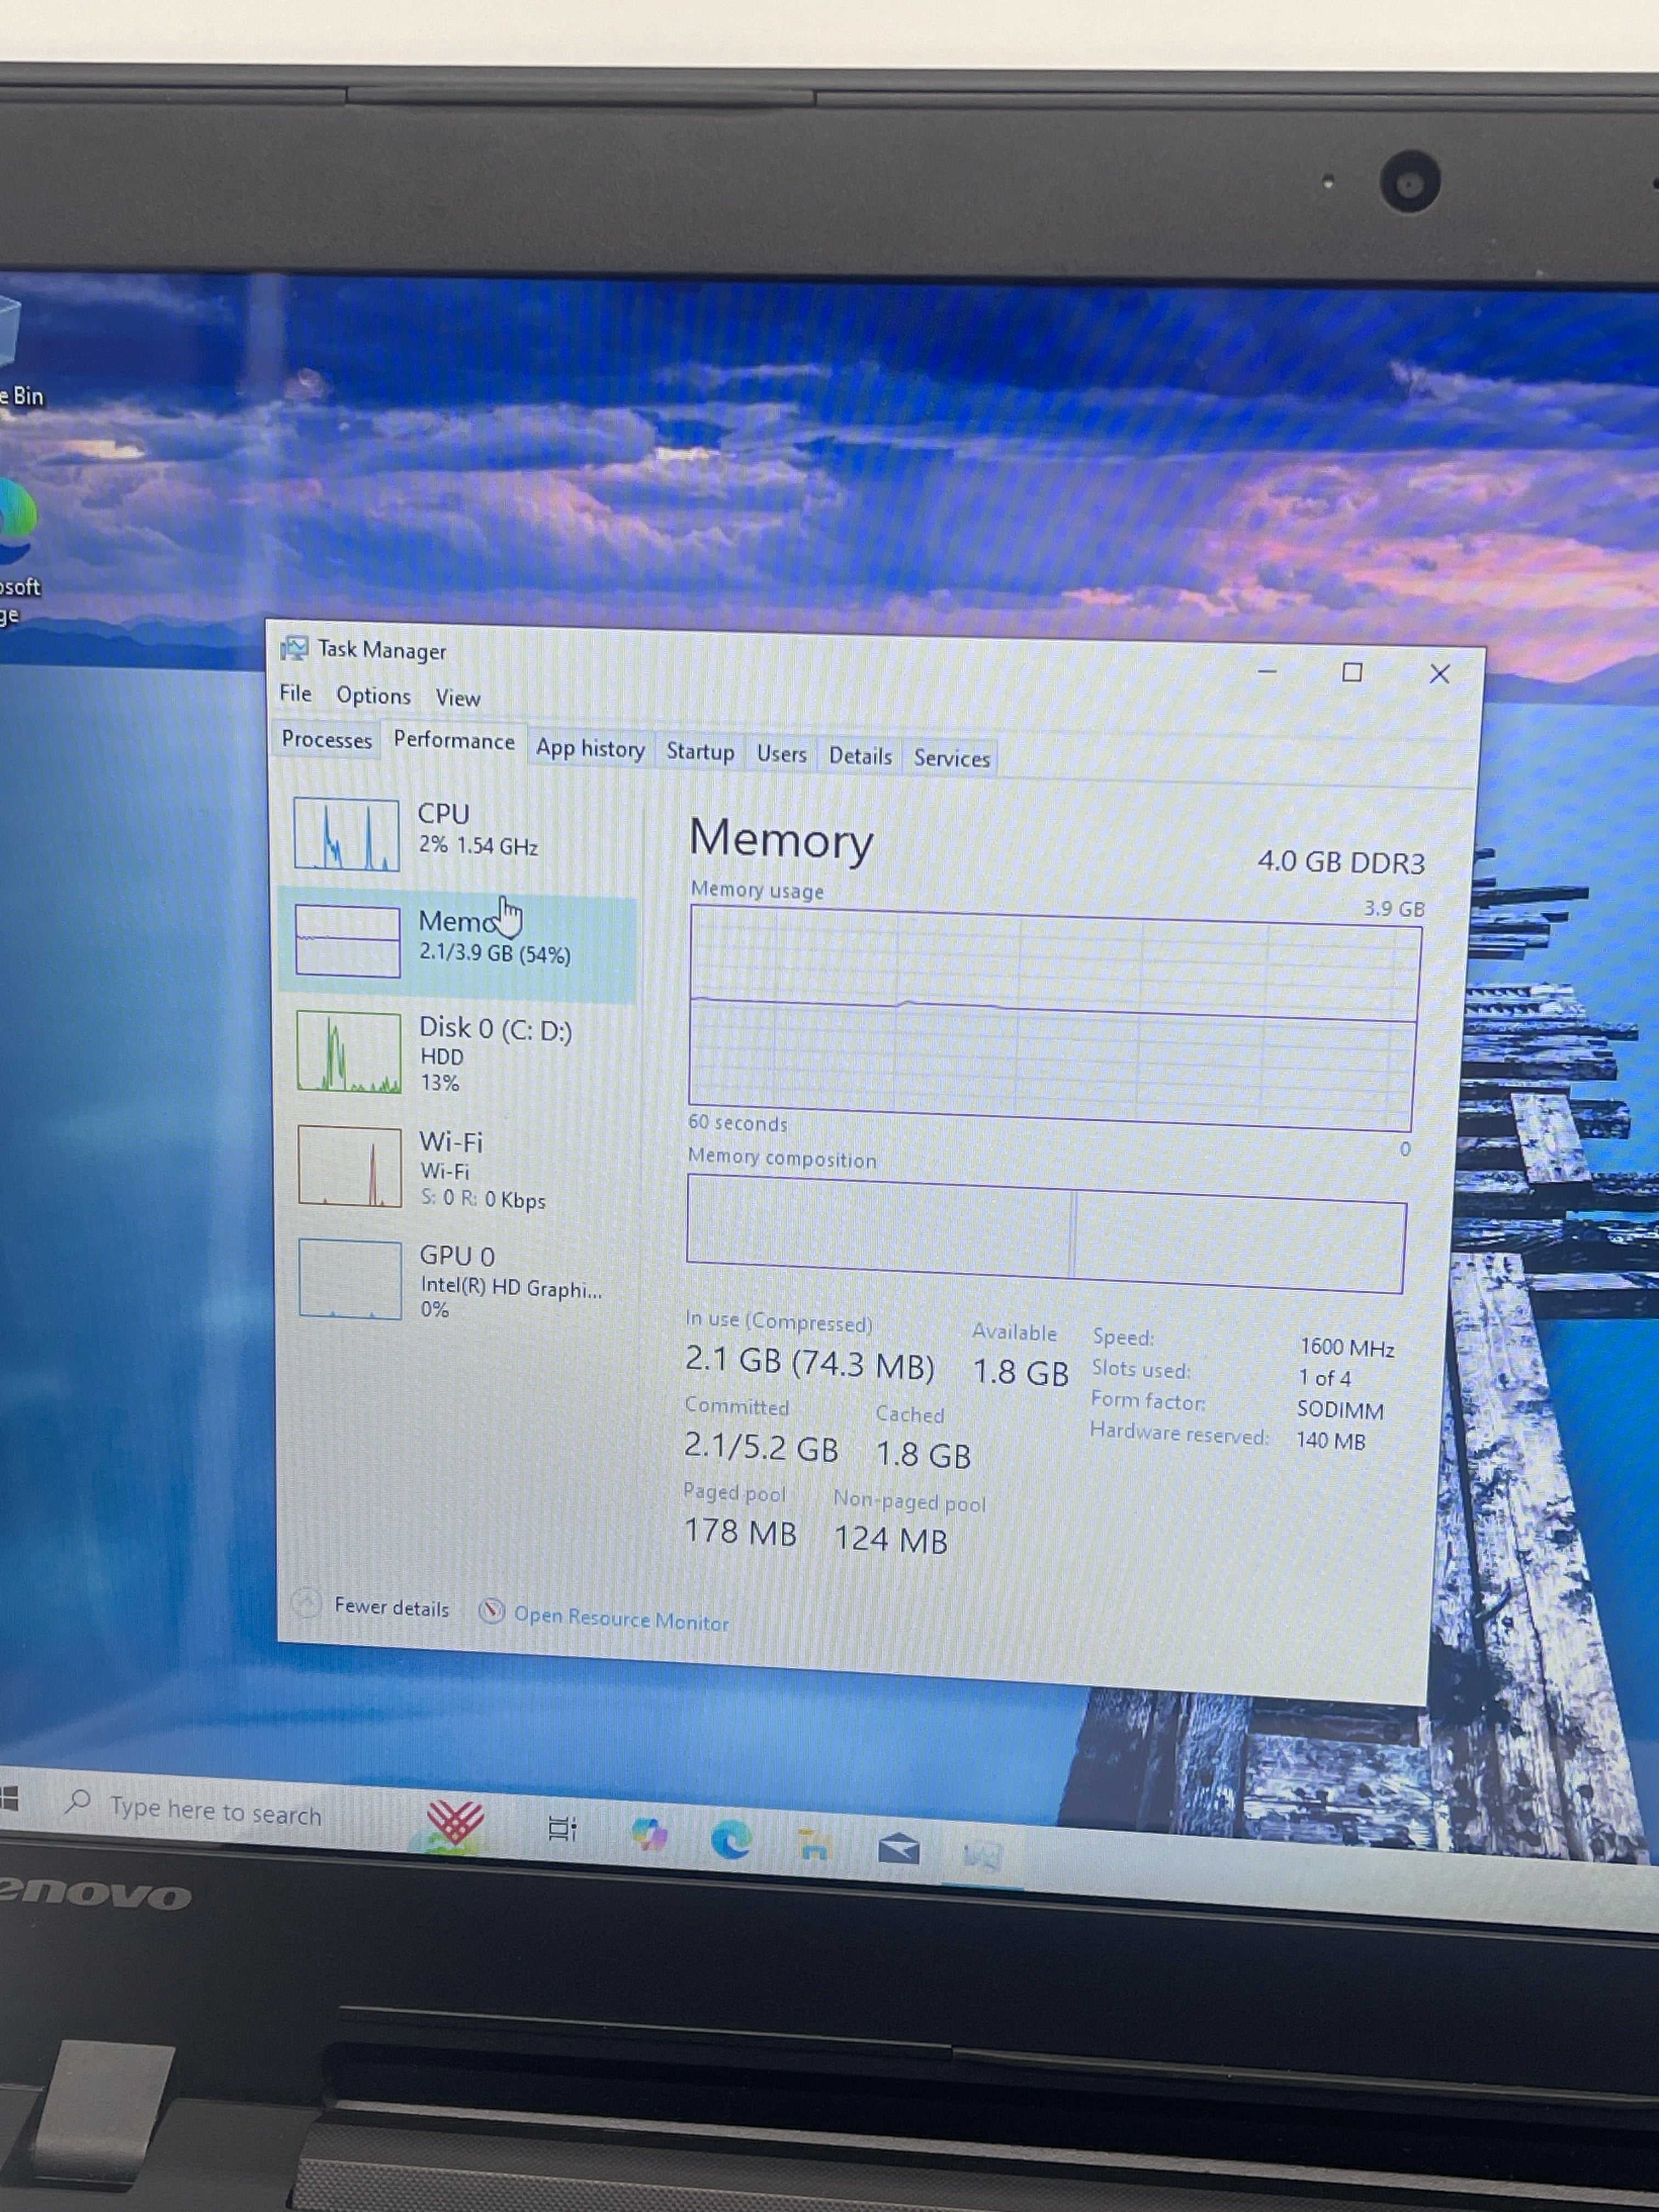Click the 124 MB non-paged pool value
Image resolution: width=1659 pixels, height=2212 pixels.
(x=890, y=1539)
